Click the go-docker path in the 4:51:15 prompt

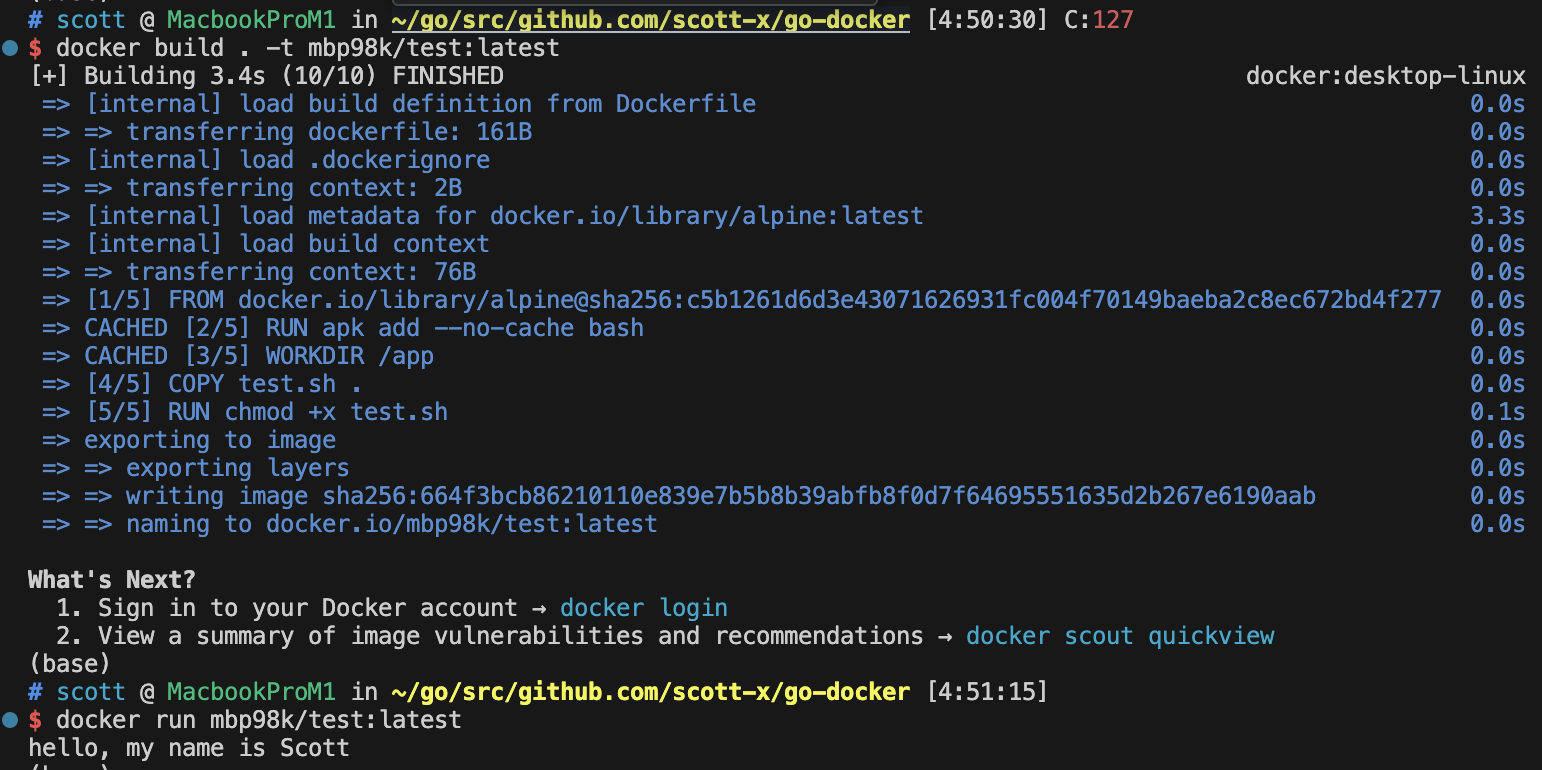pyautogui.click(x=650, y=692)
